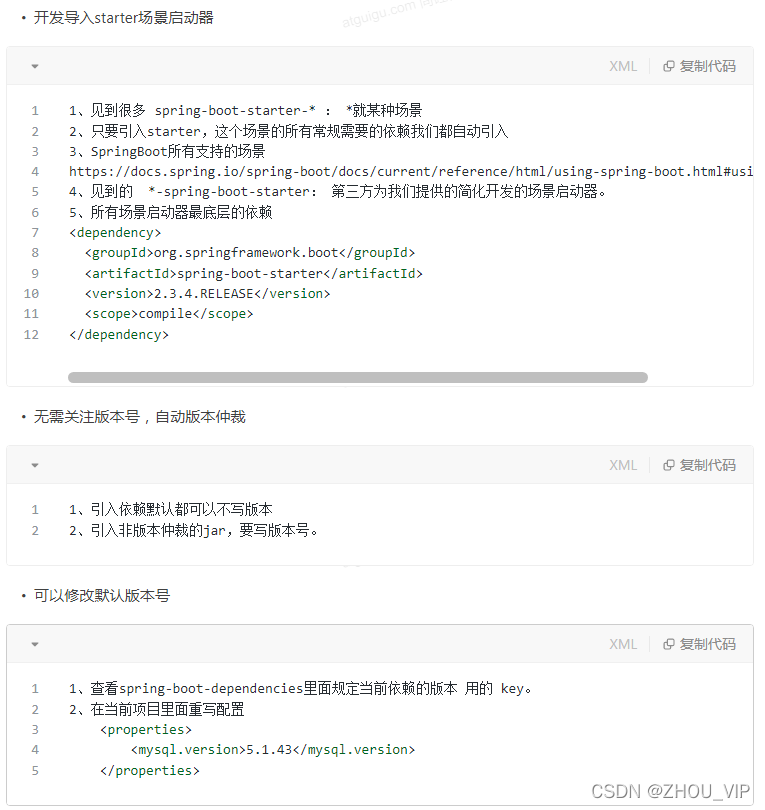Click 复制代码 for the 引入依赖默认 code block
Viewport: 765px width, 810px height.
point(699,465)
